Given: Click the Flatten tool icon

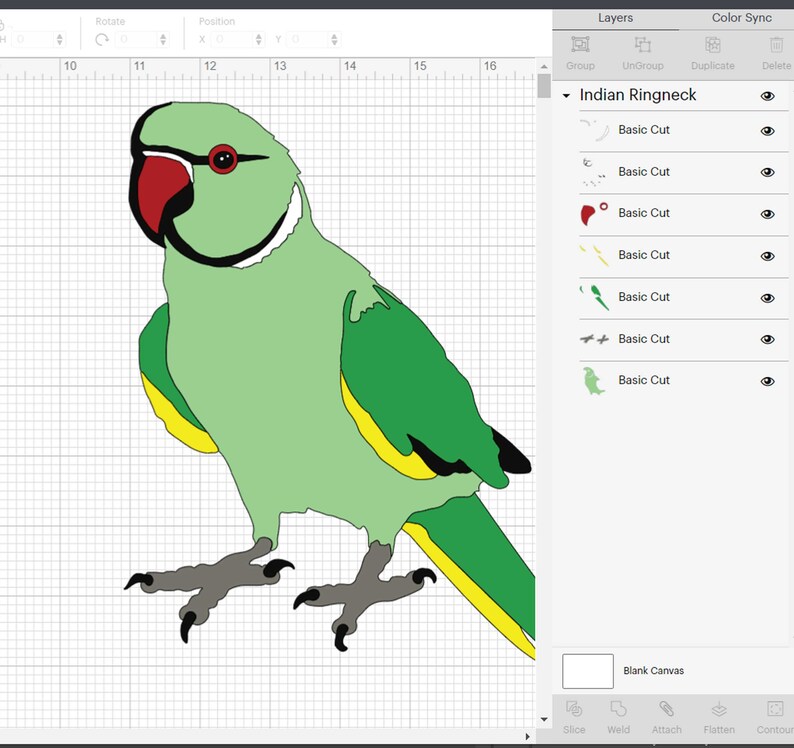Looking at the screenshot, I should 719,709.
